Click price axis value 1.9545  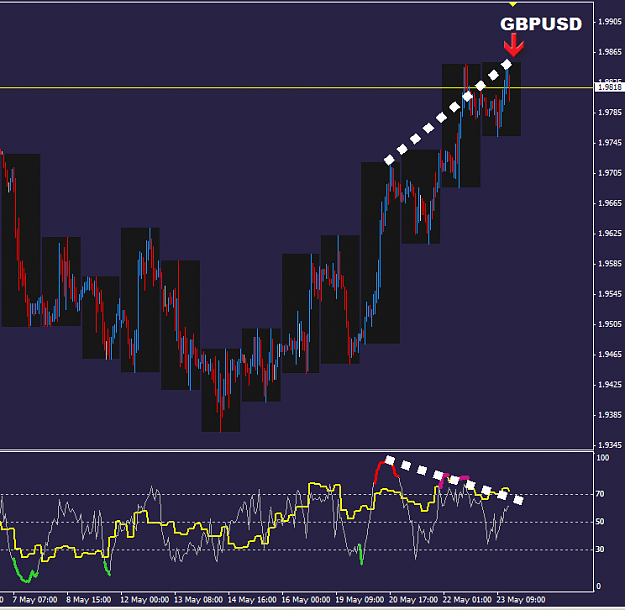610,294
